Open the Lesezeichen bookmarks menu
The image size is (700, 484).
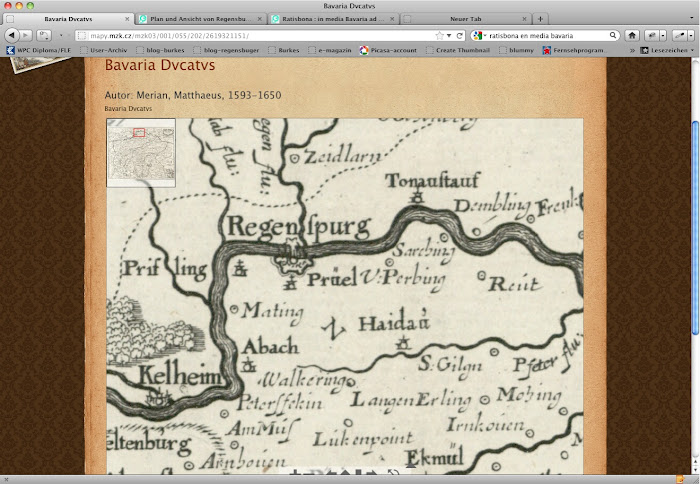click(667, 50)
